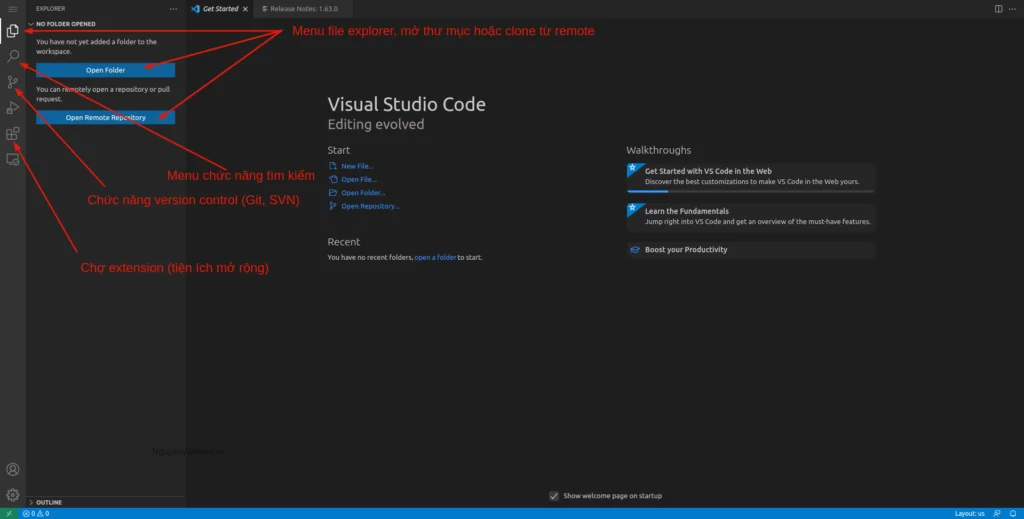Image resolution: width=1024 pixels, height=519 pixels.
Task: Click the Open Remote Repository button
Action: tap(105, 118)
